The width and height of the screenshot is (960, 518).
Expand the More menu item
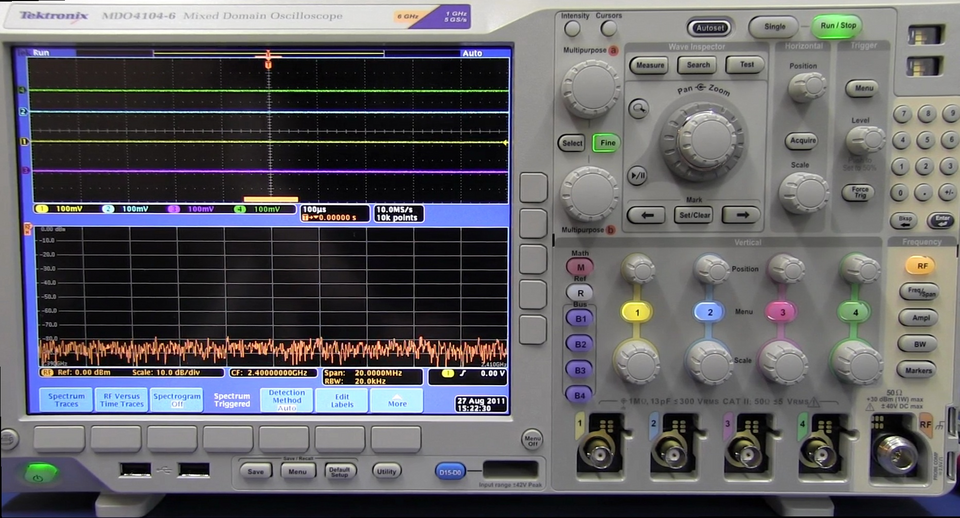tap(397, 400)
